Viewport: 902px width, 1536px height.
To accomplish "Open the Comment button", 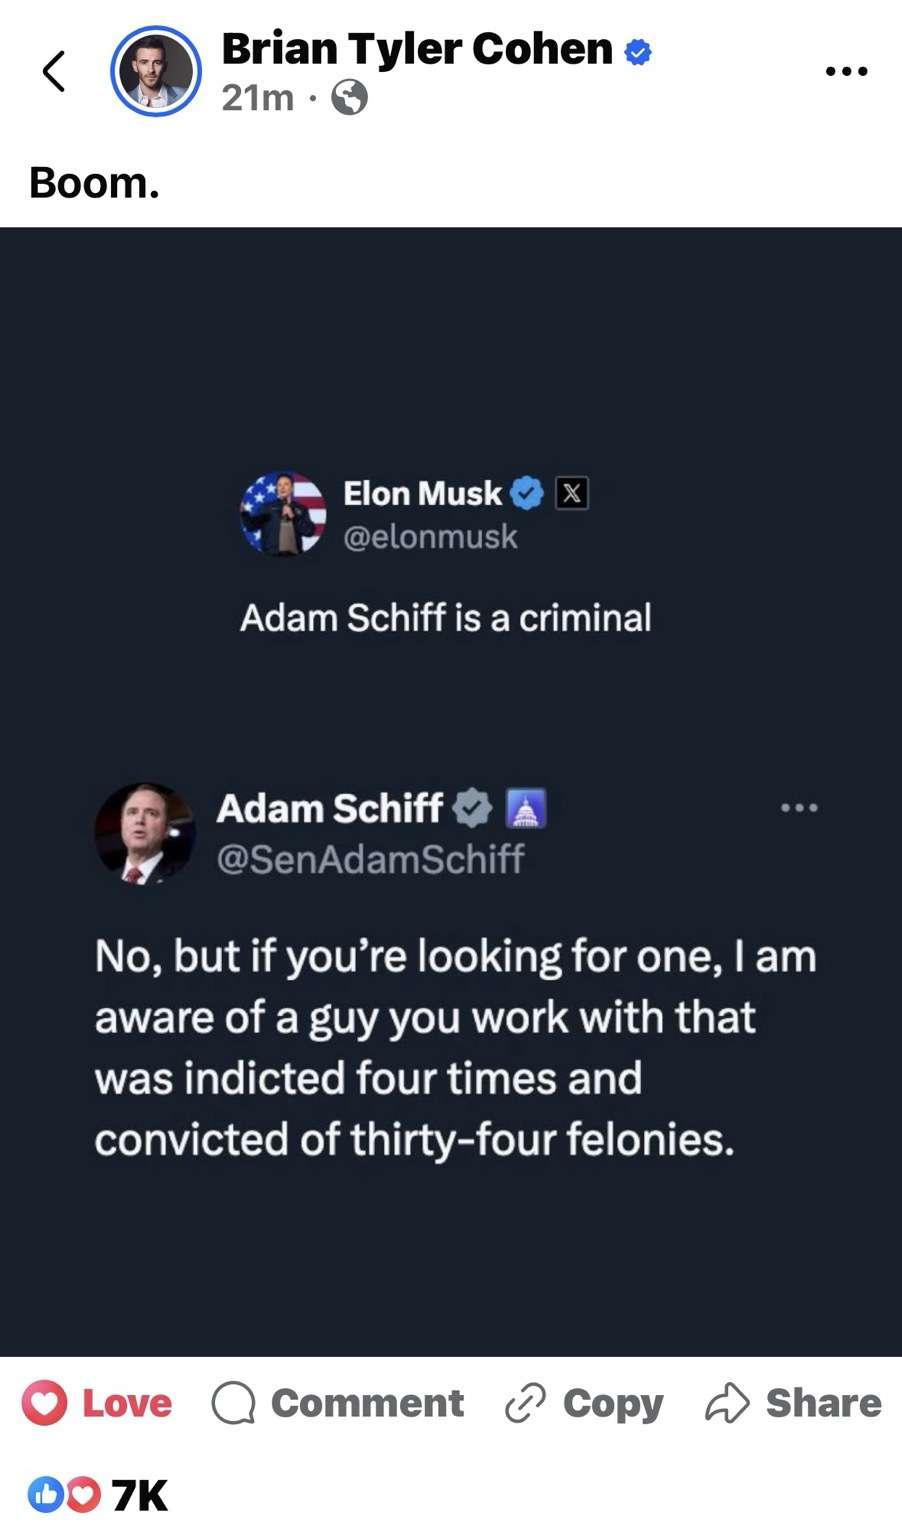I will point(338,1402).
